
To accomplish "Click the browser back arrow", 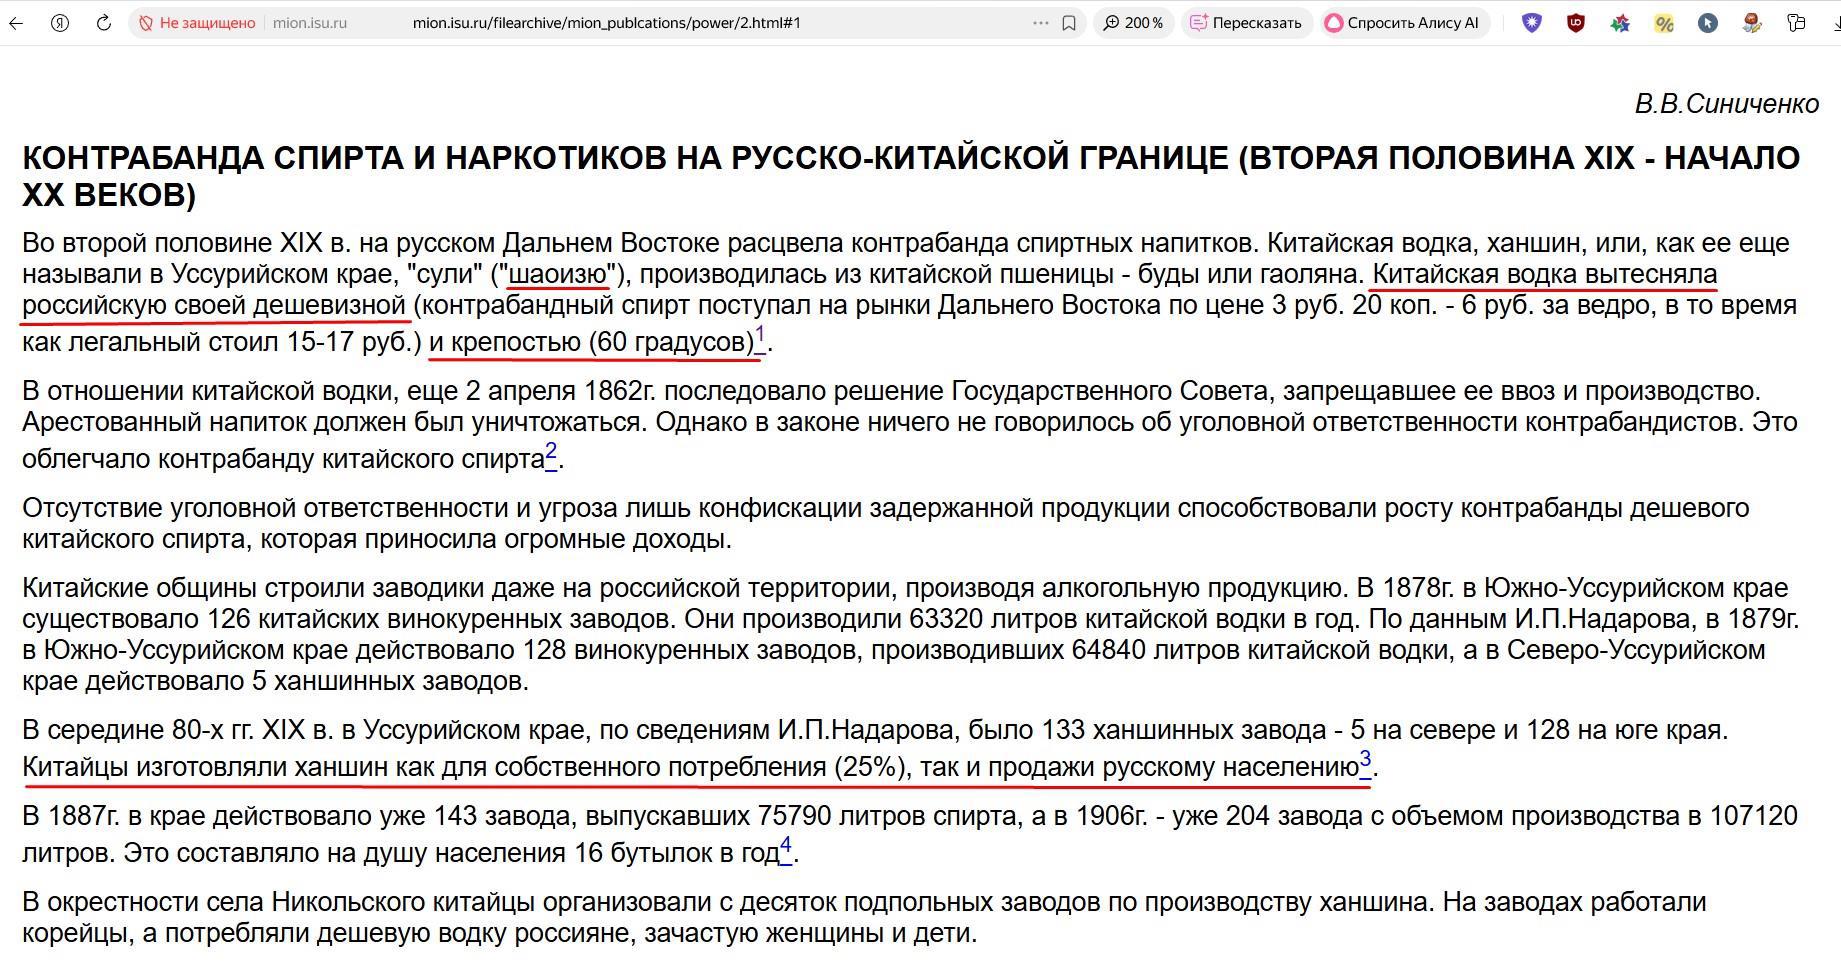I will [x=16, y=23].
